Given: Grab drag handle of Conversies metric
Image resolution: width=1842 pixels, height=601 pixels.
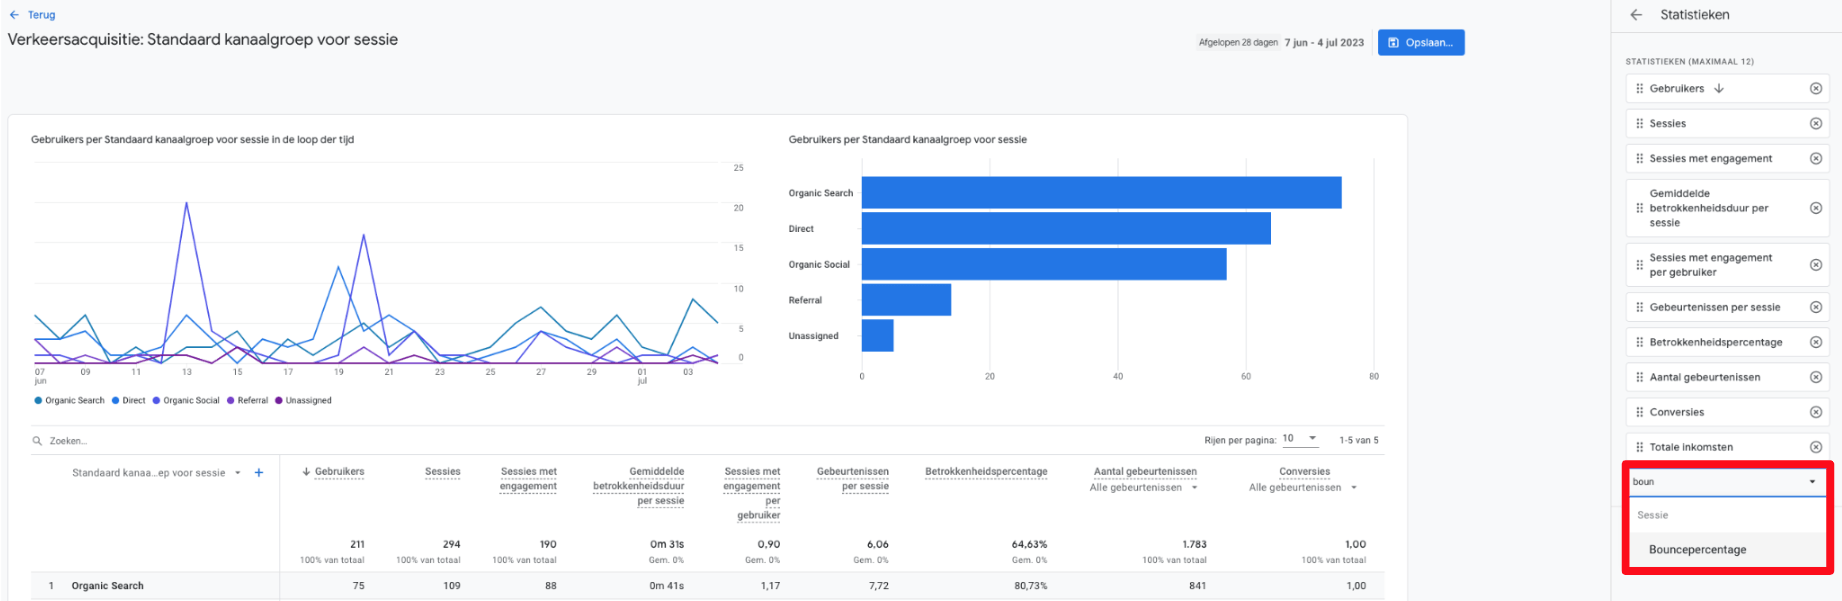Looking at the screenshot, I should pyautogui.click(x=1639, y=412).
